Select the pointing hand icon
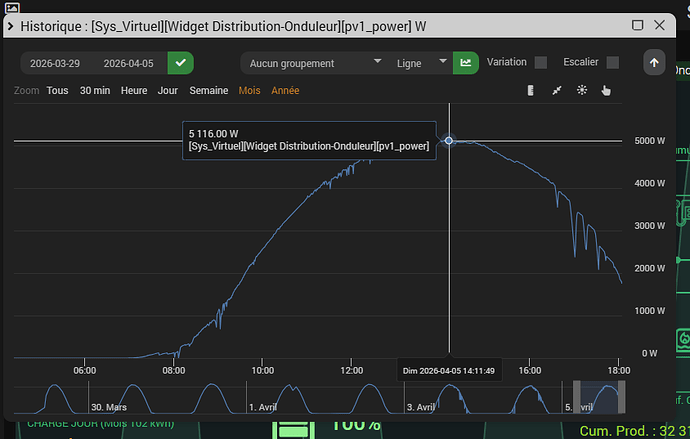 (606, 90)
